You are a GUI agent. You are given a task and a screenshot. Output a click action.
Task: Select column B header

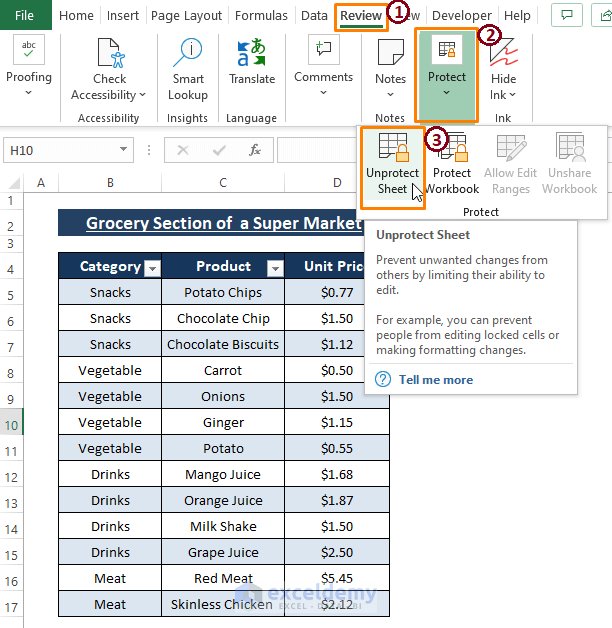tap(110, 183)
